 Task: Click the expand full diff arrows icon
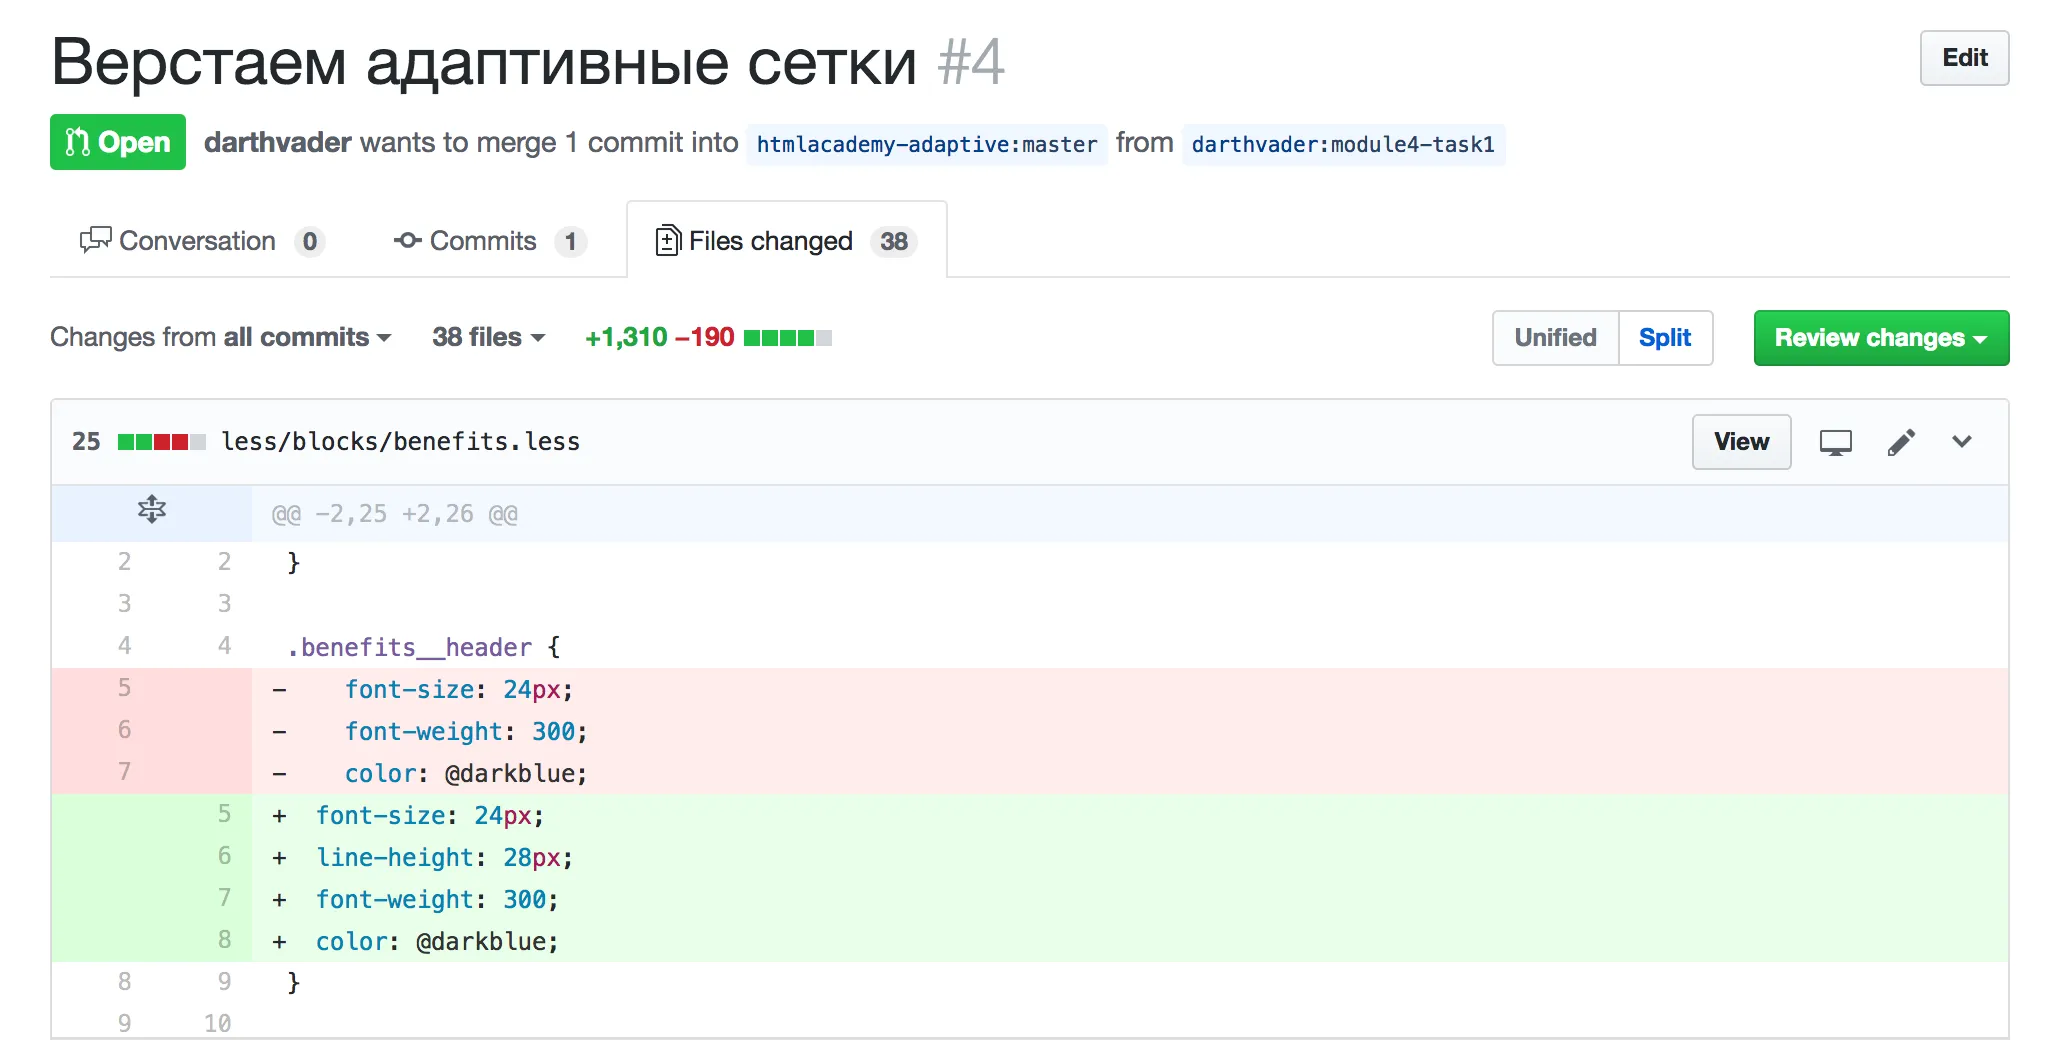151,510
